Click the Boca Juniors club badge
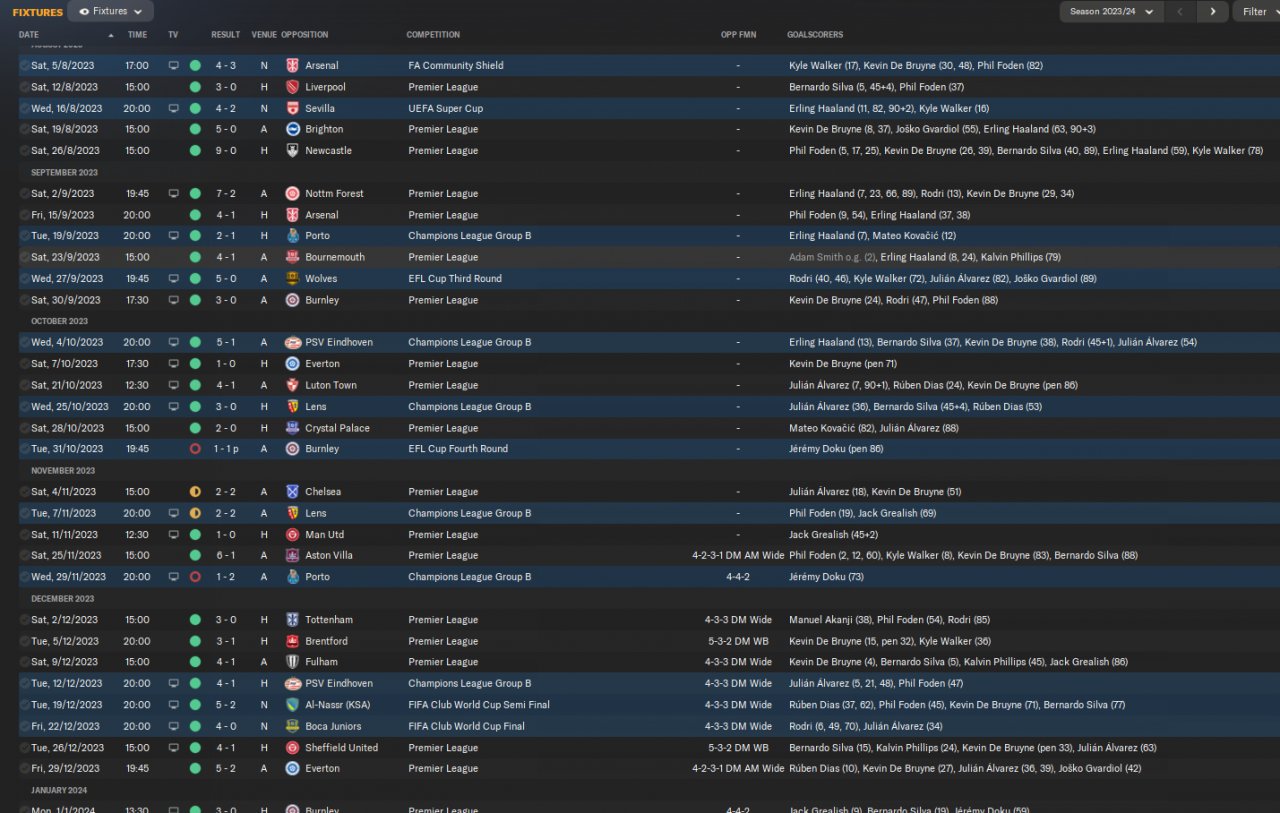The image size is (1280, 813). click(x=293, y=726)
